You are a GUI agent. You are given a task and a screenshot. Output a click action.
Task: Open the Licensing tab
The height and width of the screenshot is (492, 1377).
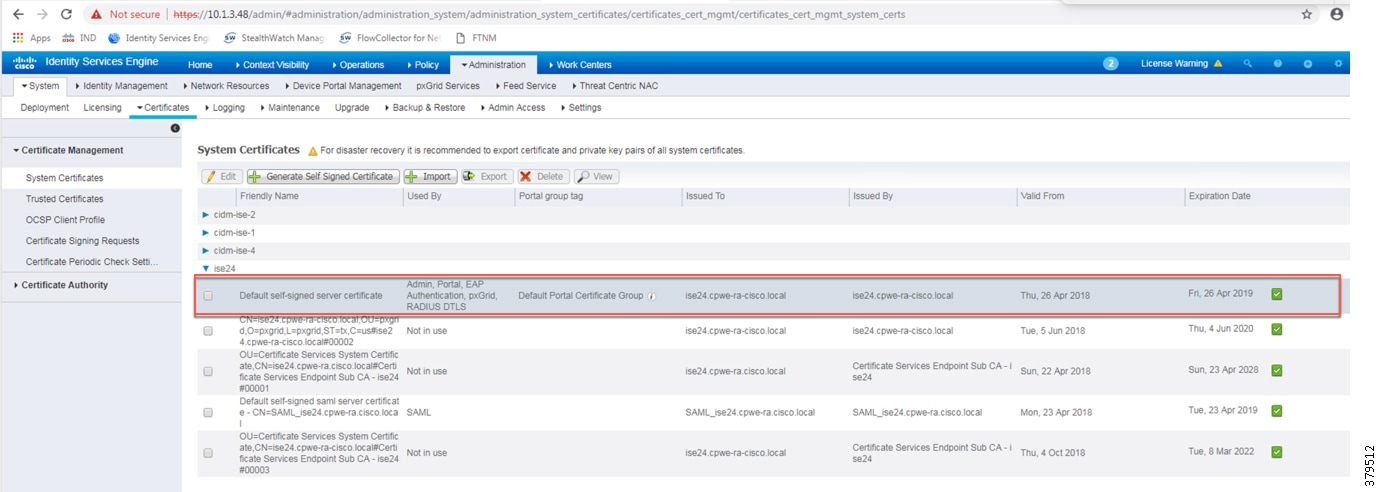coord(102,108)
